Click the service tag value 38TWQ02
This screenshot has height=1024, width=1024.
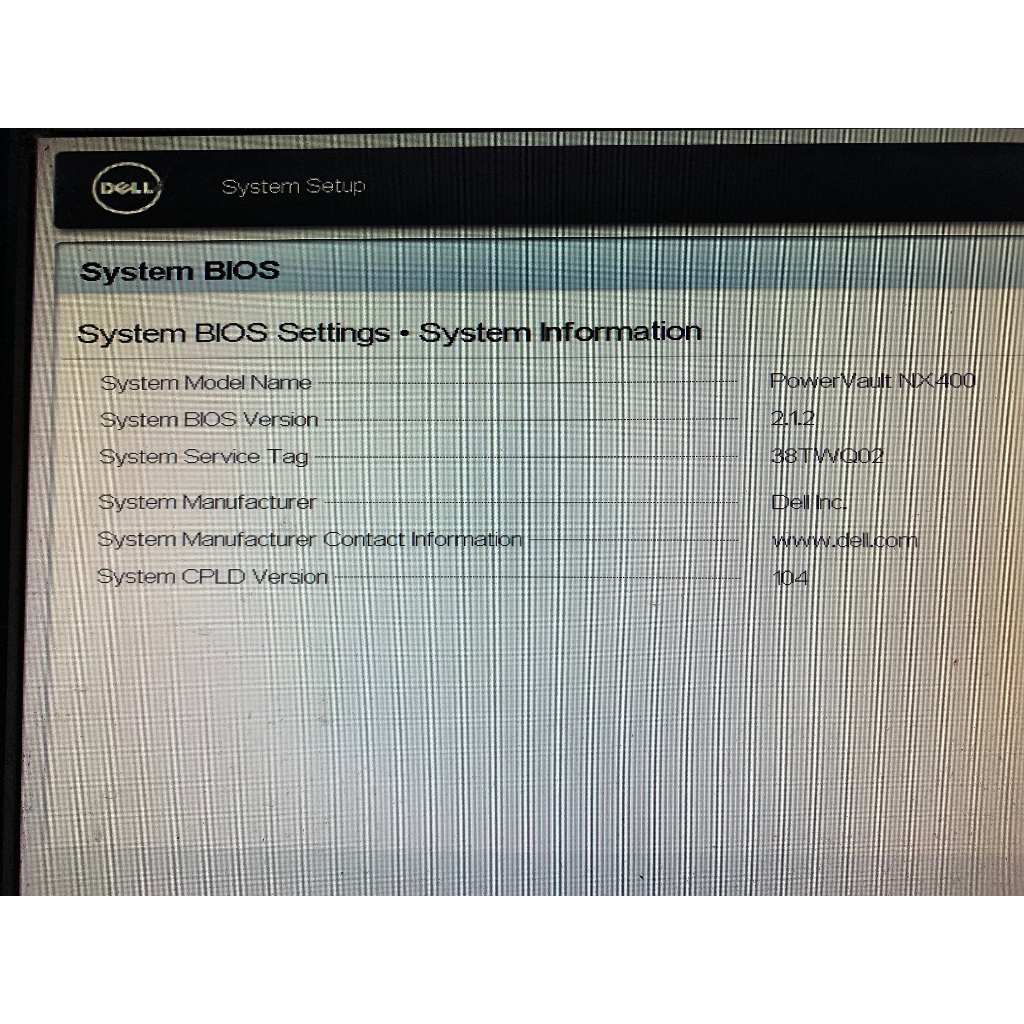[827, 455]
